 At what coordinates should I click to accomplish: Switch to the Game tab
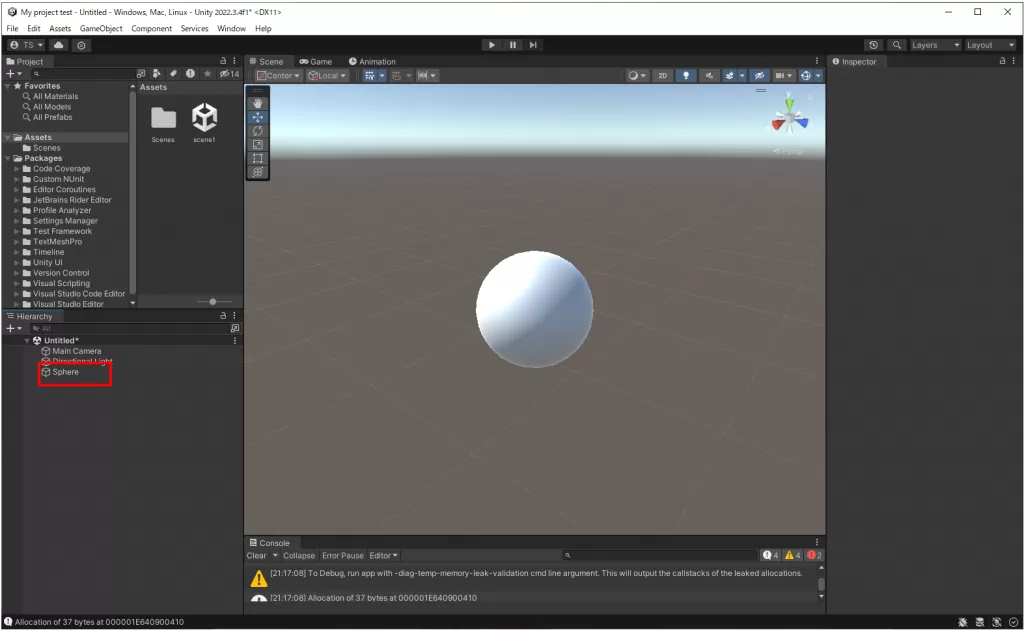pyautogui.click(x=316, y=62)
